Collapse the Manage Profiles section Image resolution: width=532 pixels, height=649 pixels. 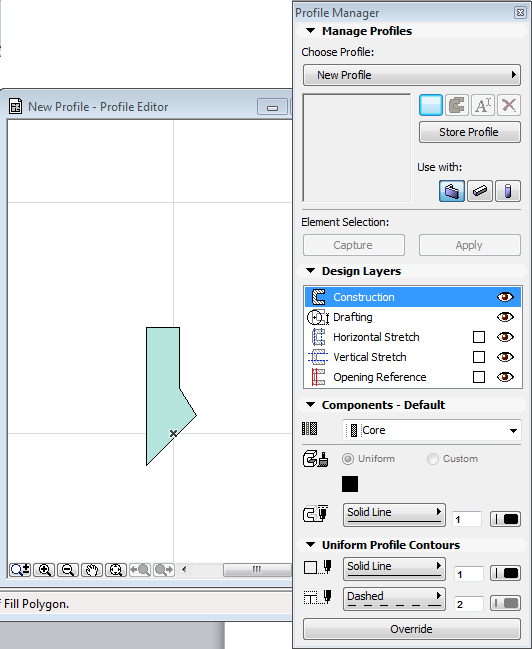pyautogui.click(x=311, y=31)
